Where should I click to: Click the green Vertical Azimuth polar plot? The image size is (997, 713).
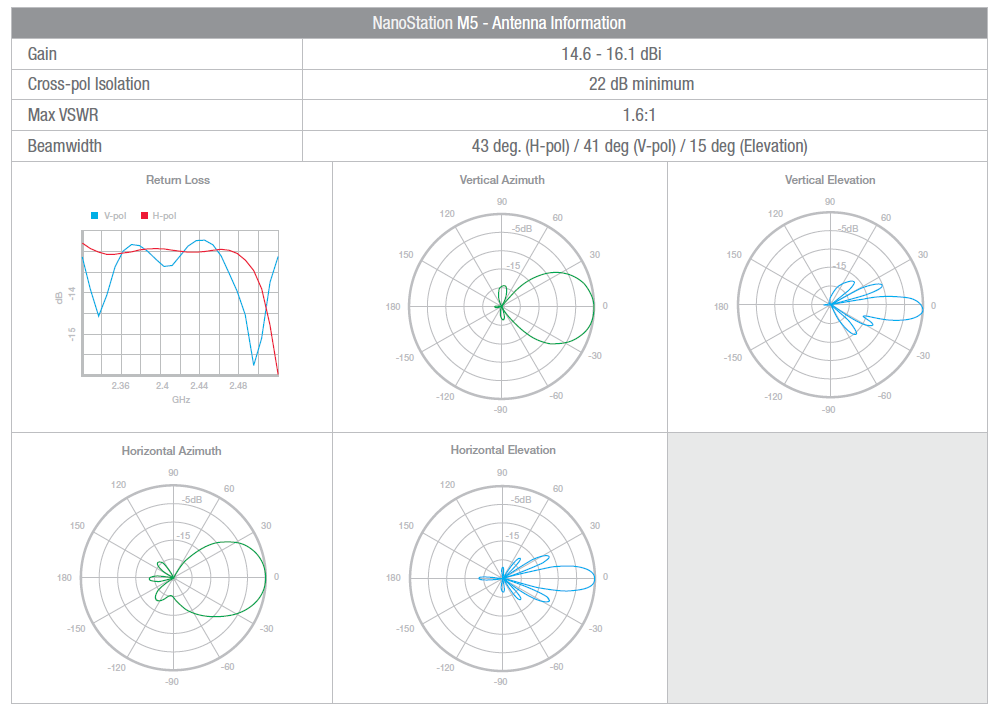tap(502, 306)
